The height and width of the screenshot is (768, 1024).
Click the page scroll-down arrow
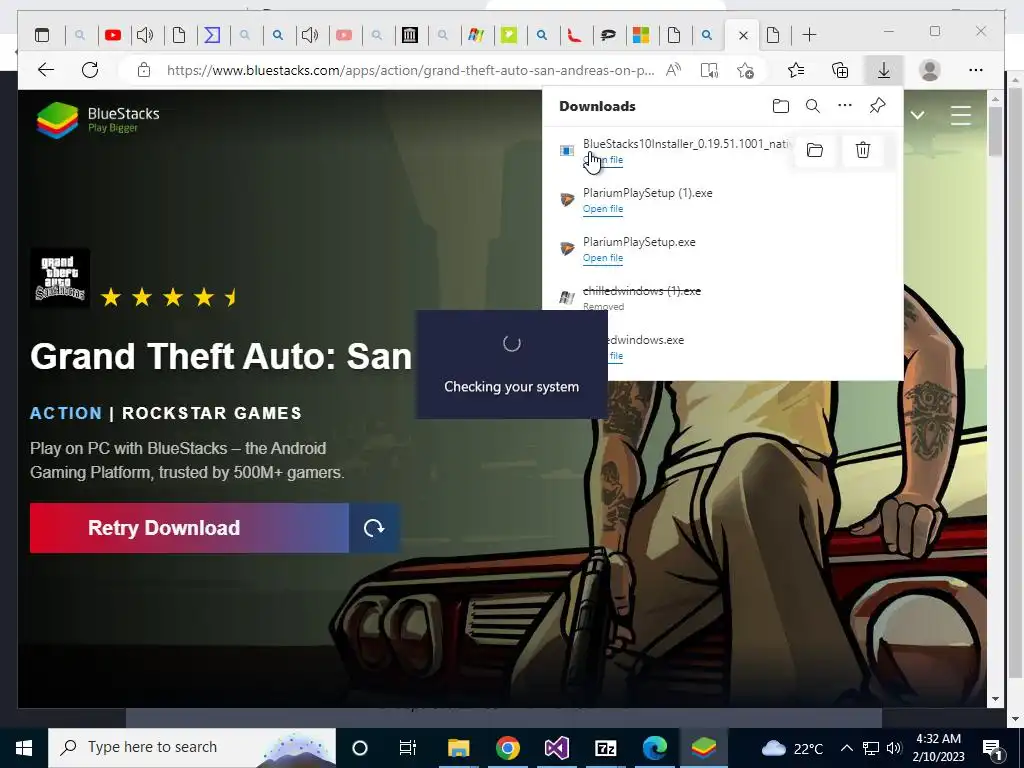(x=995, y=699)
